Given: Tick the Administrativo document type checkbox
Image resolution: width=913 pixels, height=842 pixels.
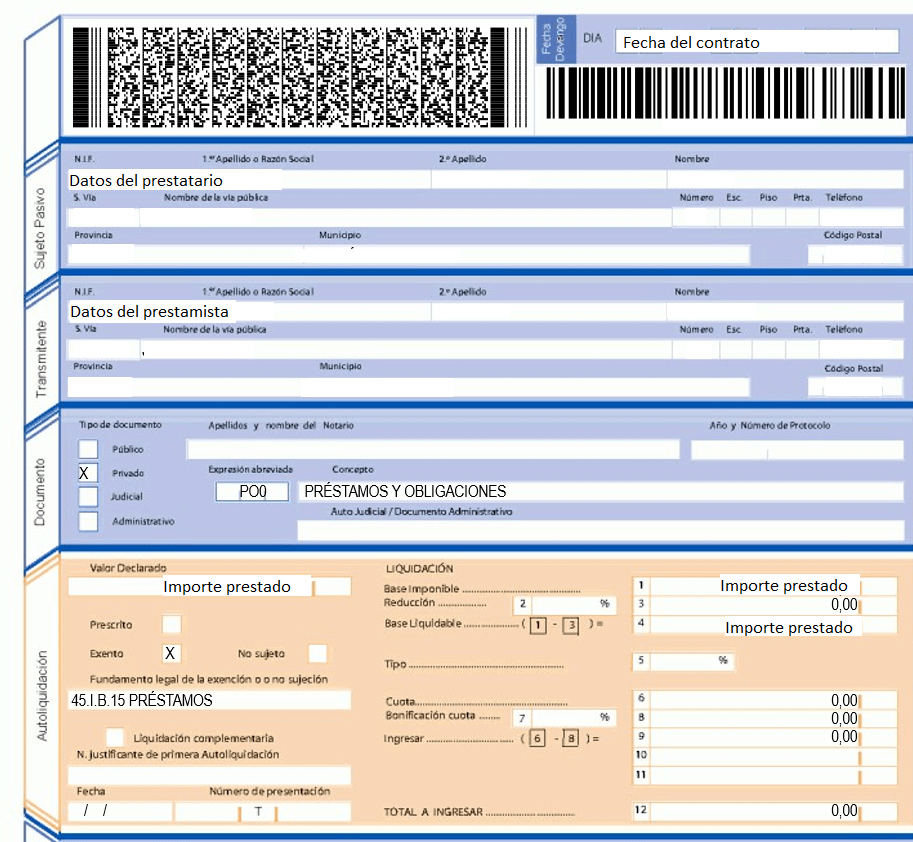Looking at the screenshot, I should (88, 521).
